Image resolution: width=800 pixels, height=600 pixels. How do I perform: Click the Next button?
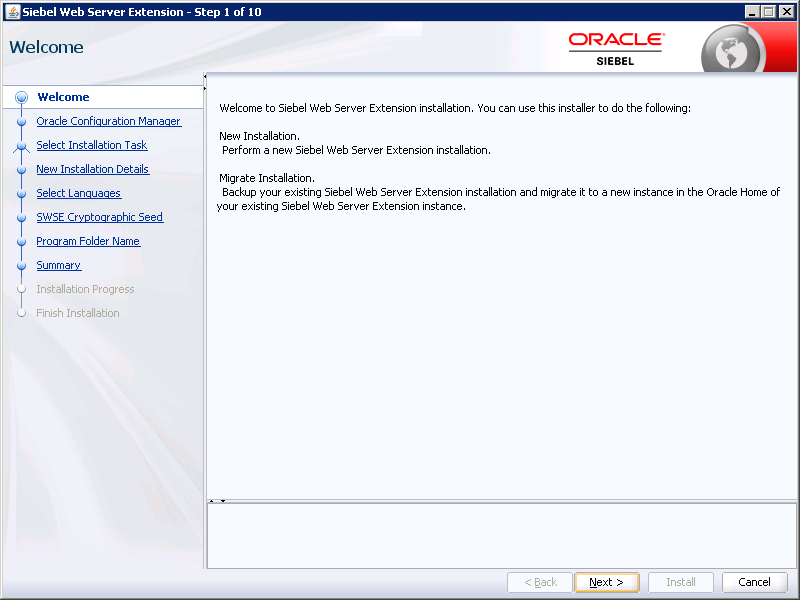[606, 582]
